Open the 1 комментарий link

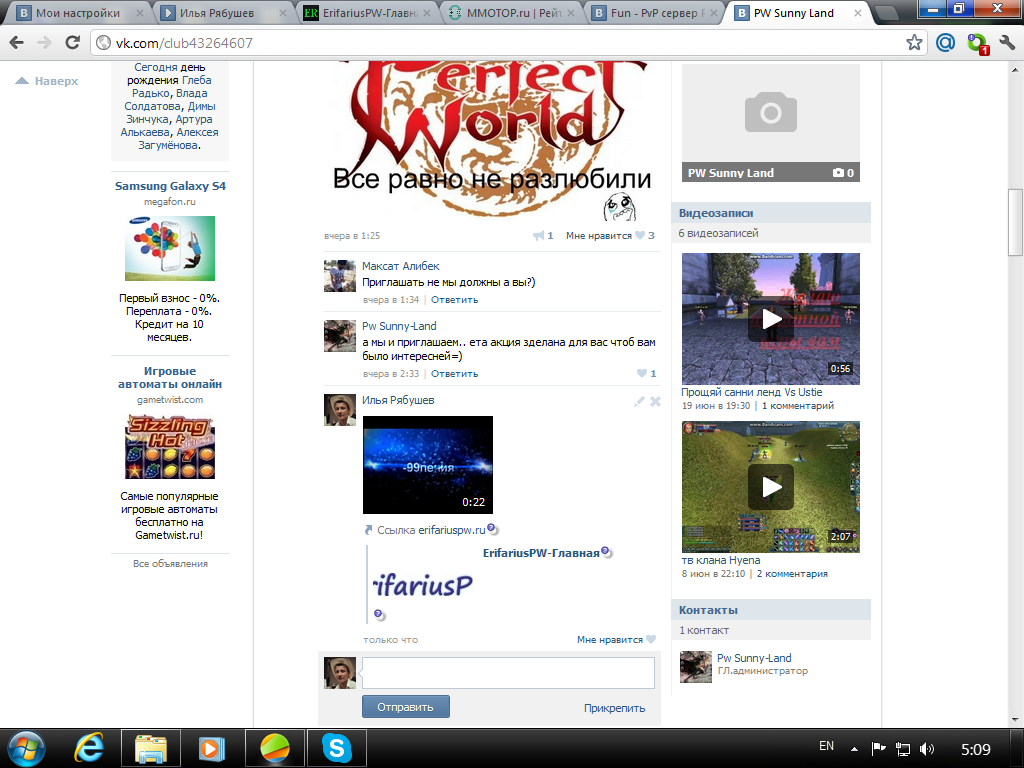(798, 406)
